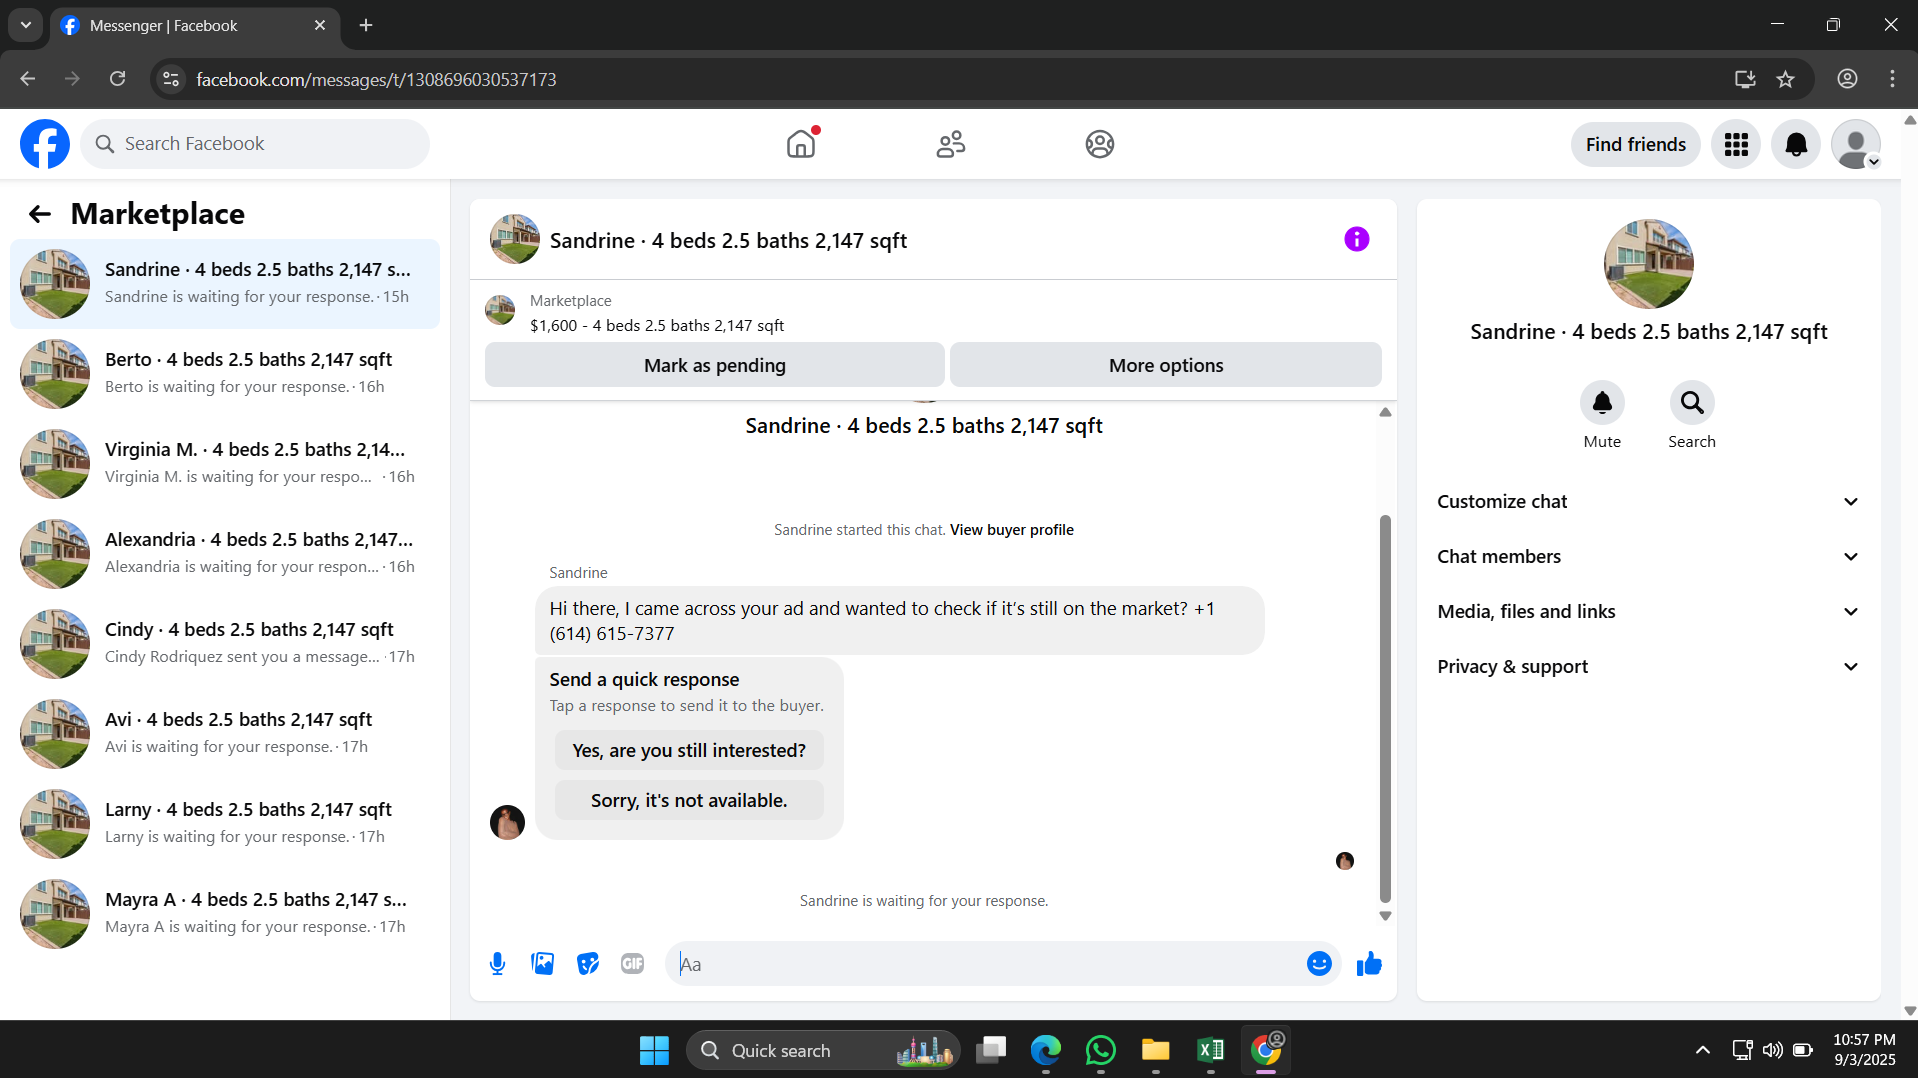Close the Messenger browser tab
Image resolution: width=1918 pixels, height=1078 pixels.
pos(320,25)
